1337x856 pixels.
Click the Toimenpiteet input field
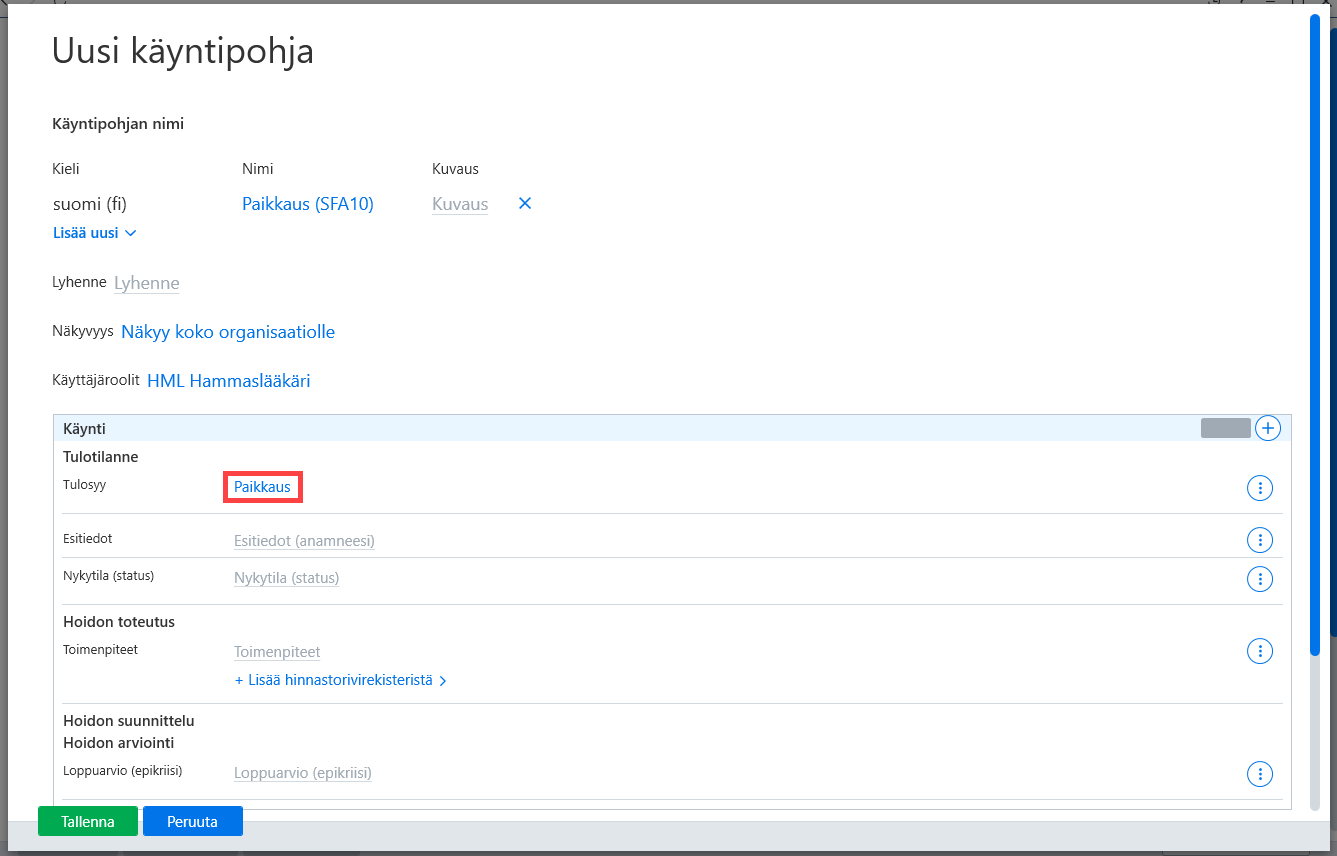(x=277, y=652)
